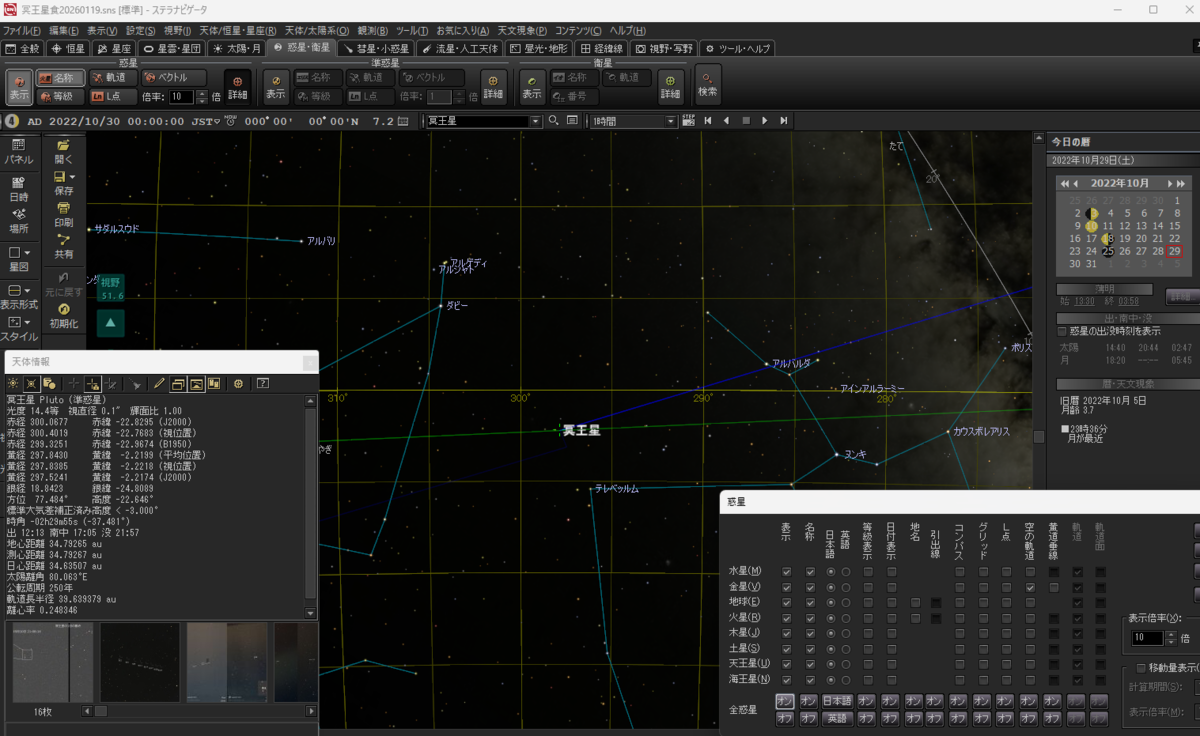This screenshot has width=1200, height=736.
Task: Click the upward triangle under 視野 readout
Action: (x=110, y=322)
